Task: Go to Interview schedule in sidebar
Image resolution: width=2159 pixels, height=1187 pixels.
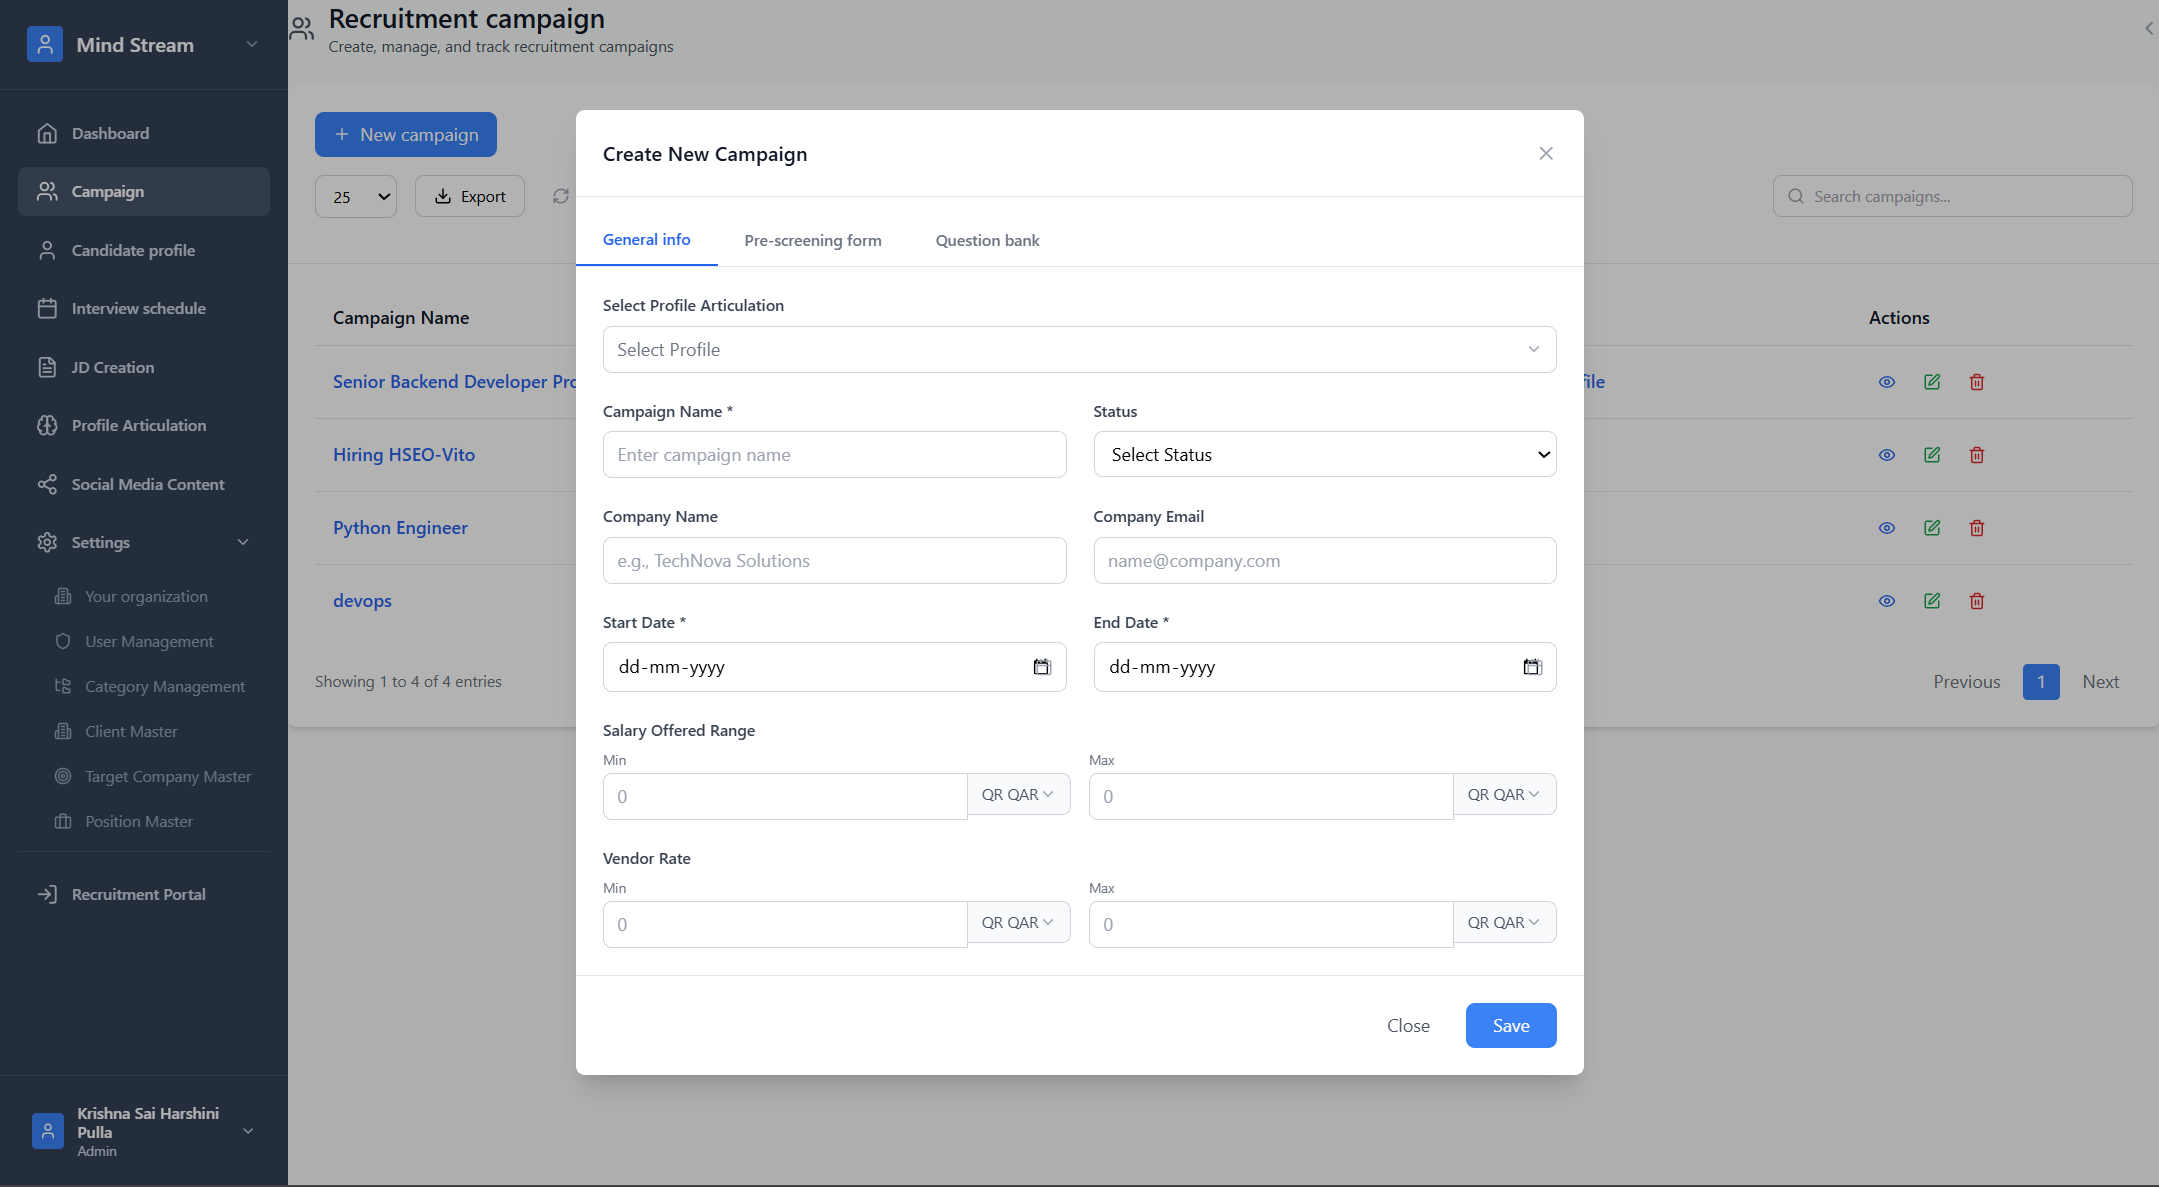Action: pyautogui.click(x=138, y=308)
